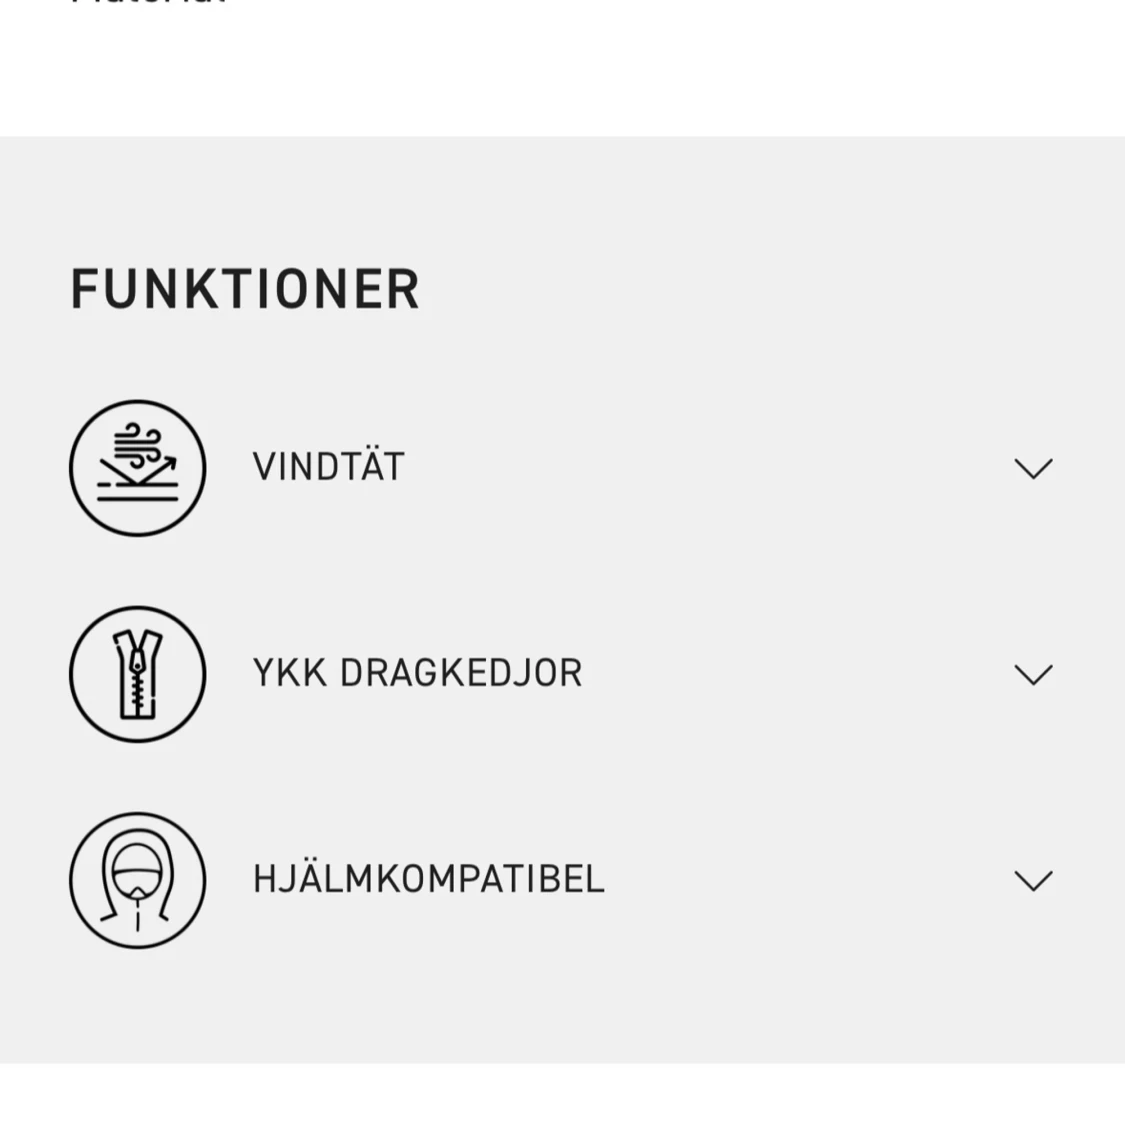Tap the circular icon beside HJÄLMKOMPATIBEL
The width and height of the screenshot is (1125, 1125).
coord(137,880)
